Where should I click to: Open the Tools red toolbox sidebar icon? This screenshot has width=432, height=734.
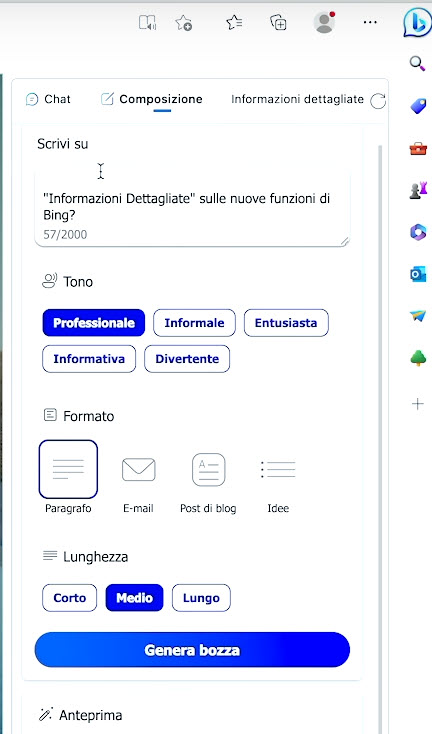[418, 149]
